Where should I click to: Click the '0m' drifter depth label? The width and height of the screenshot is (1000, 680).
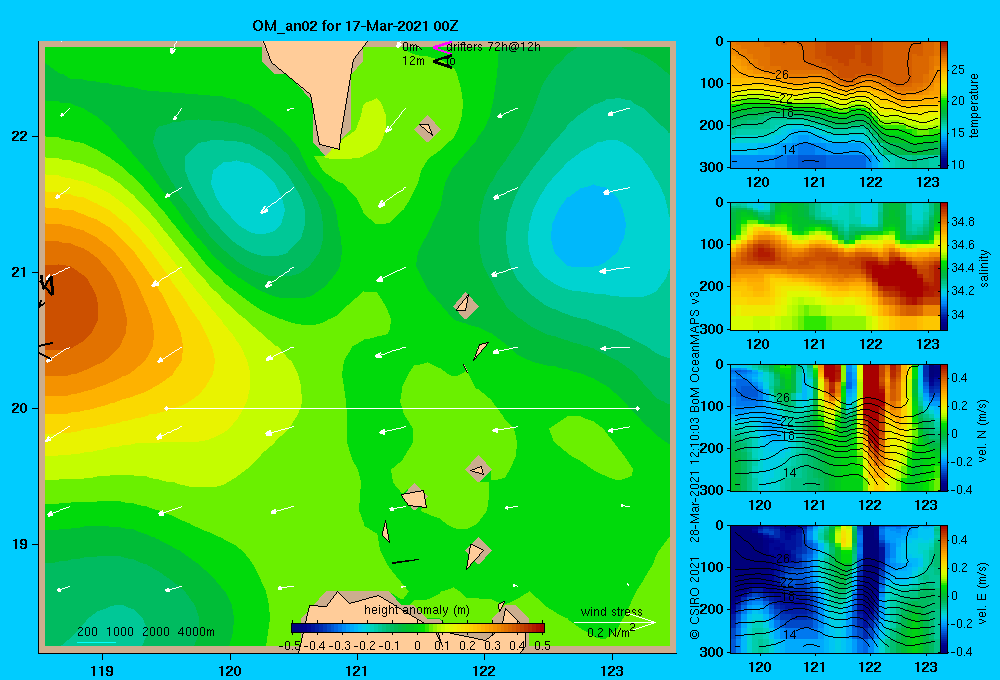[x=410, y=47]
